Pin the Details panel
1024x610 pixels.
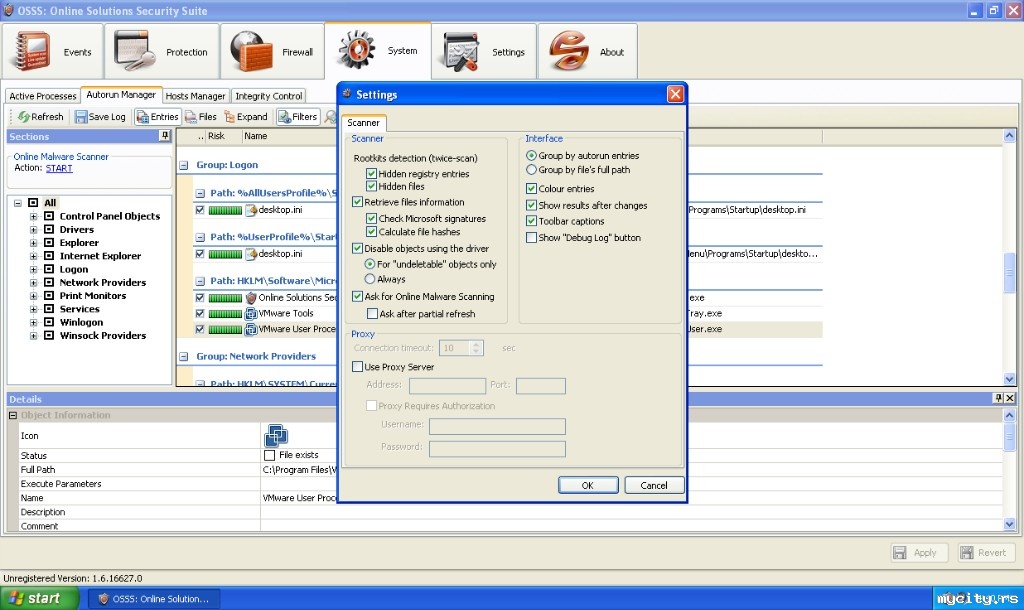(x=998, y=398)
